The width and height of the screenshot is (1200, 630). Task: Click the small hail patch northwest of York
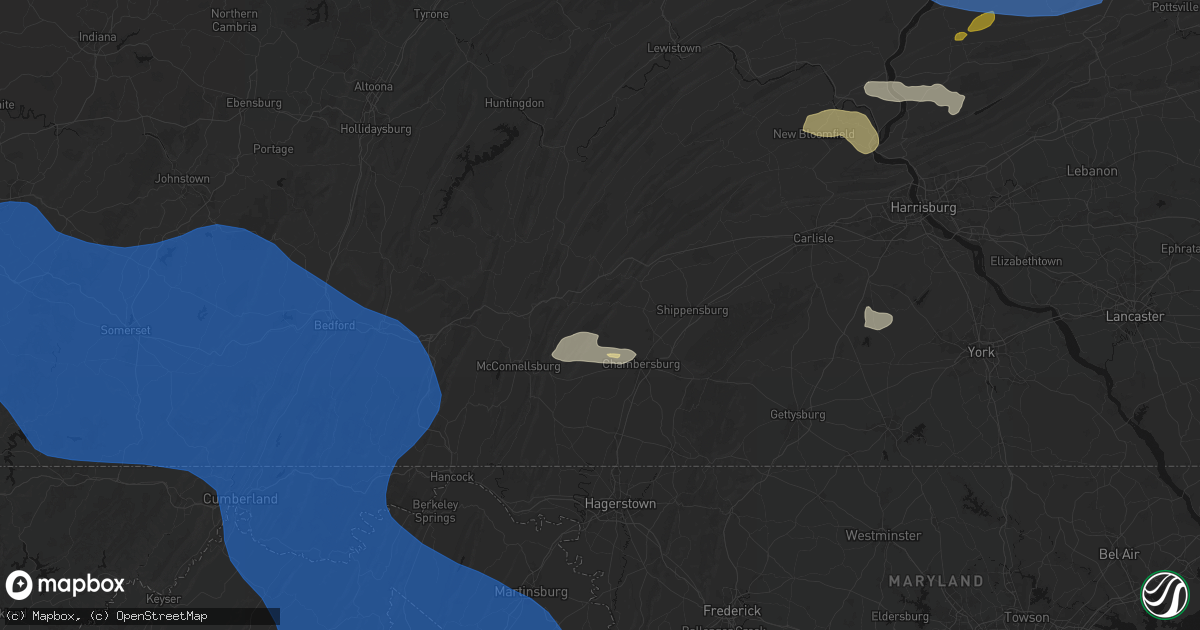[x=878, y=318]
